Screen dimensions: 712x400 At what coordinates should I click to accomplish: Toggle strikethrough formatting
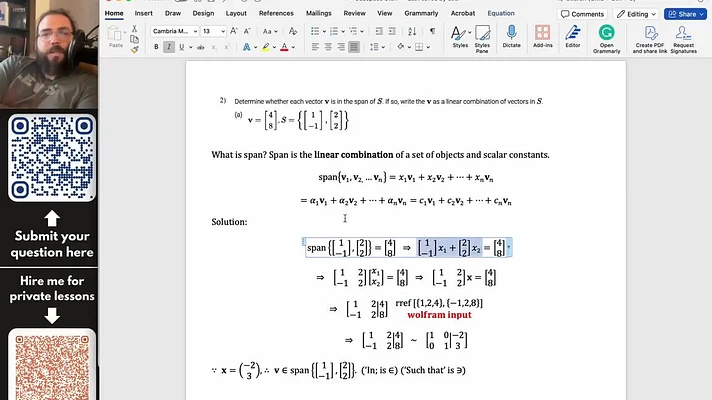(x=201, y=47)
